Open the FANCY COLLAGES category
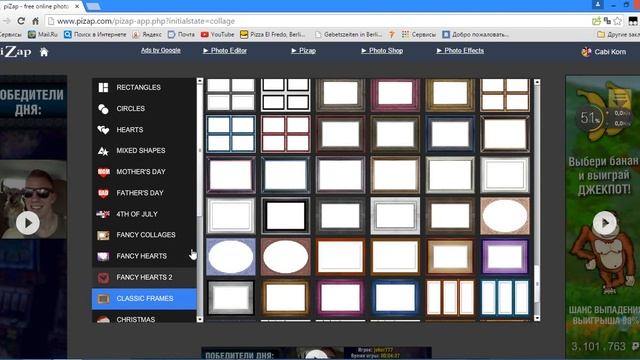 pyautogui.click(x=146, y=235)
